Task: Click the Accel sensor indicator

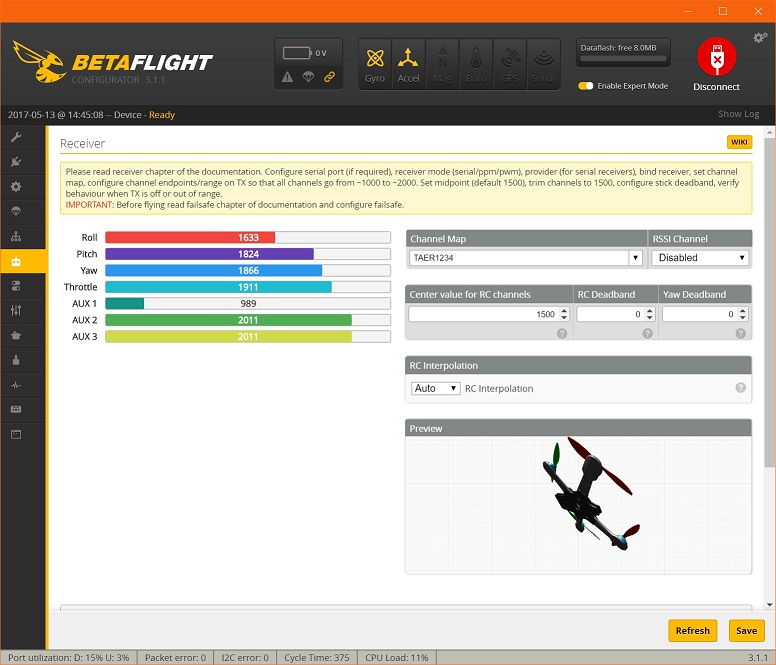Action: coord(408,65)
